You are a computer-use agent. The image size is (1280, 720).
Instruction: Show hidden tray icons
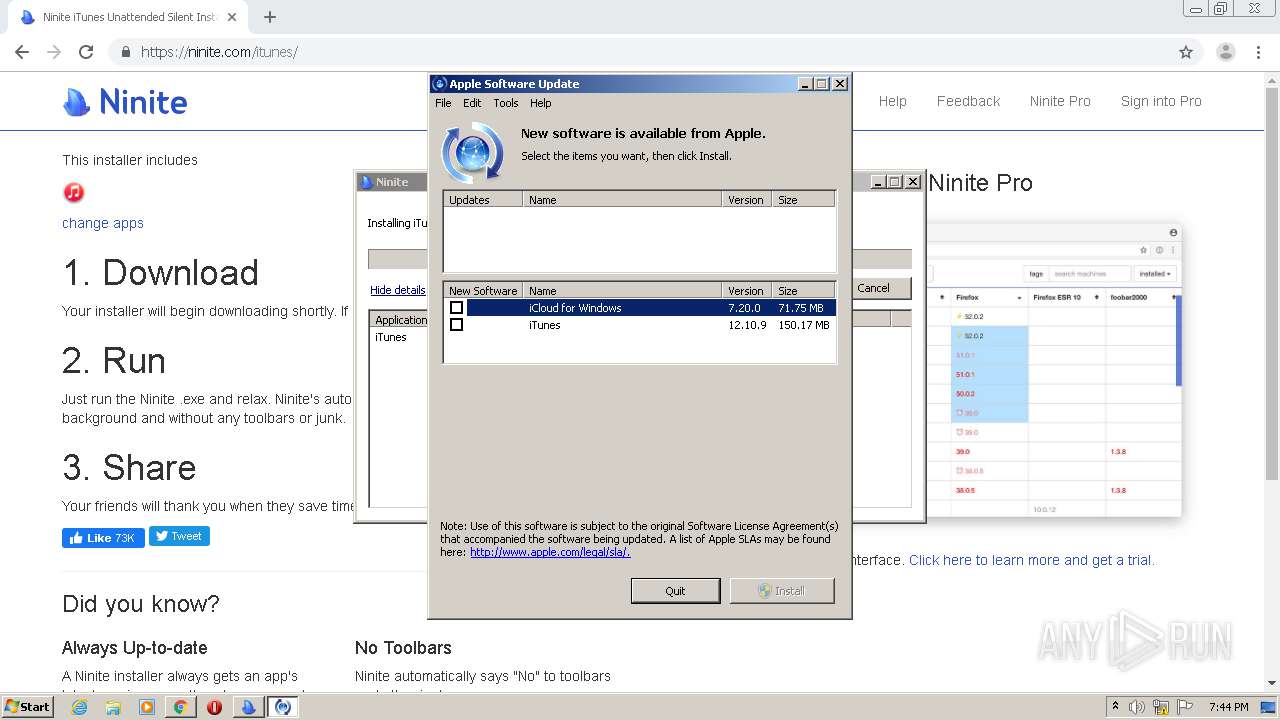tap(1115, 707)
